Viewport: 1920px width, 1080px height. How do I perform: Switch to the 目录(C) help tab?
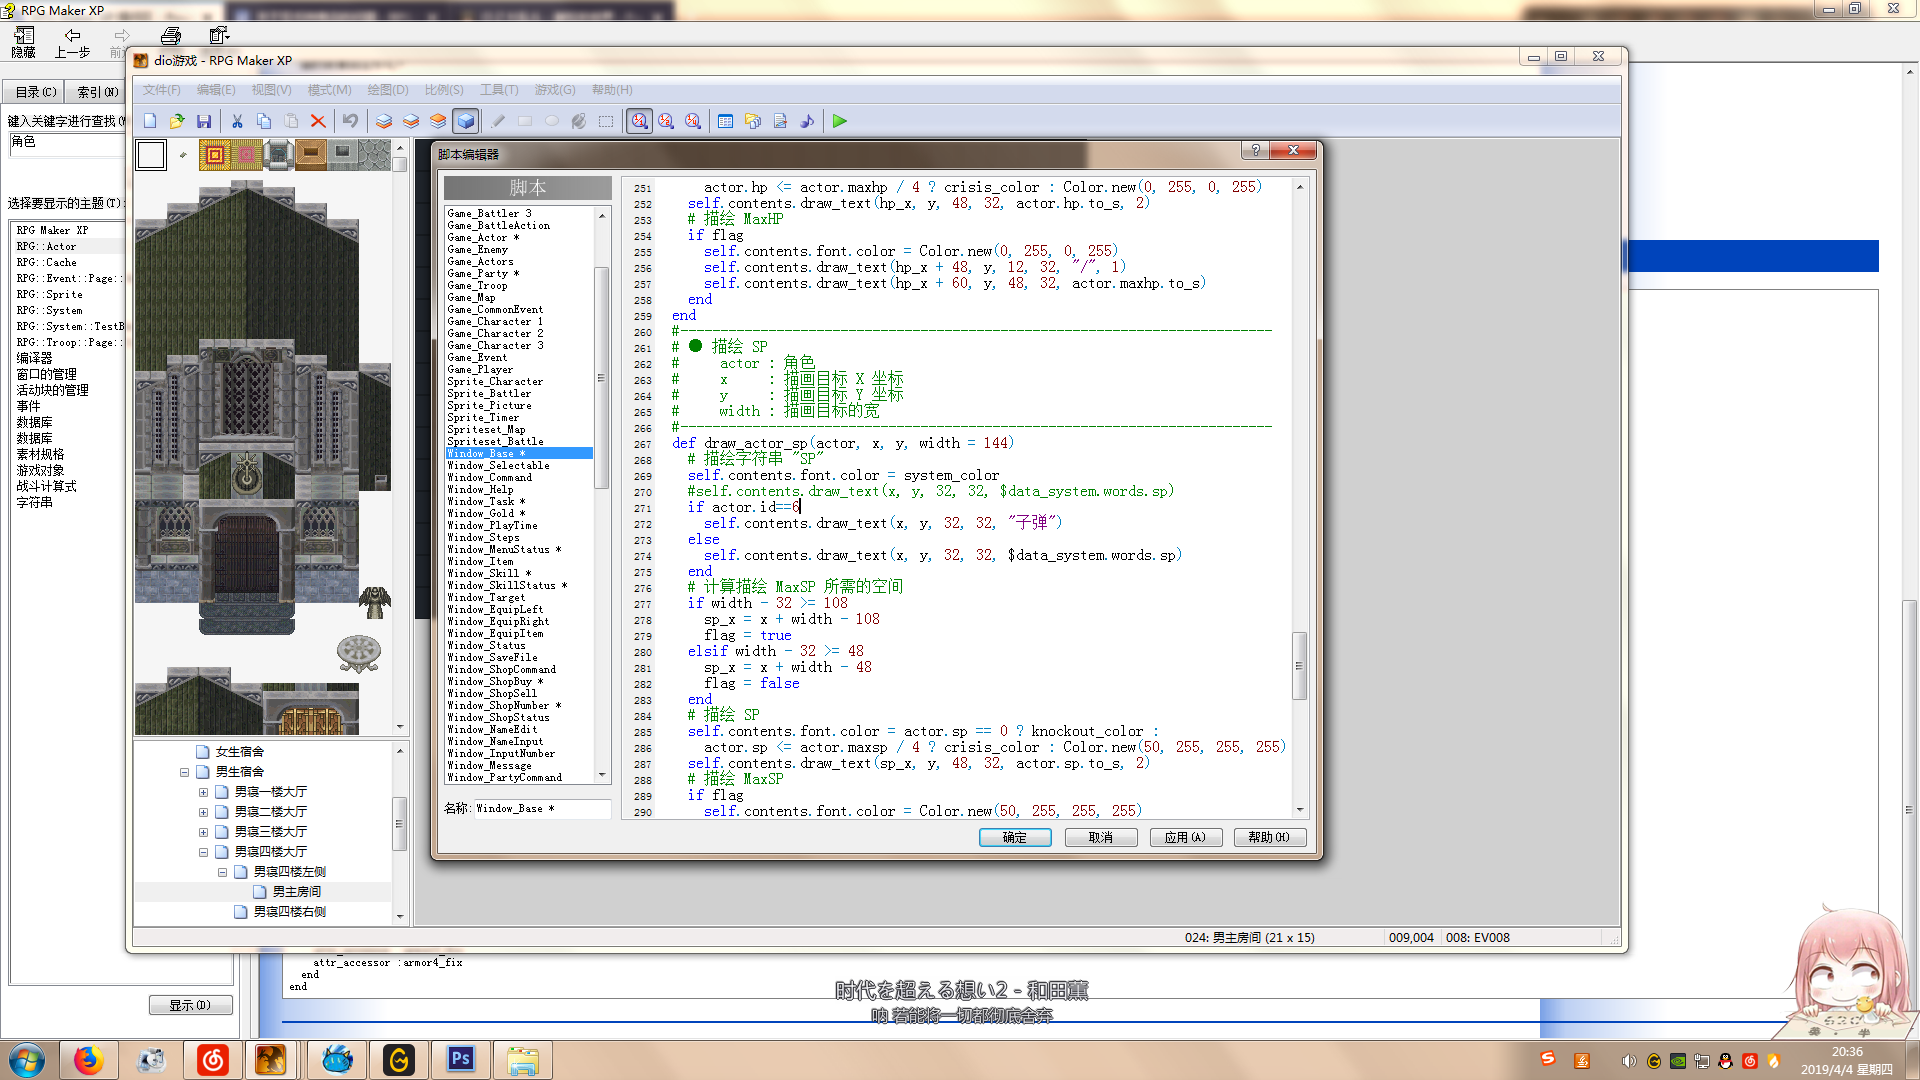(35, 92)
